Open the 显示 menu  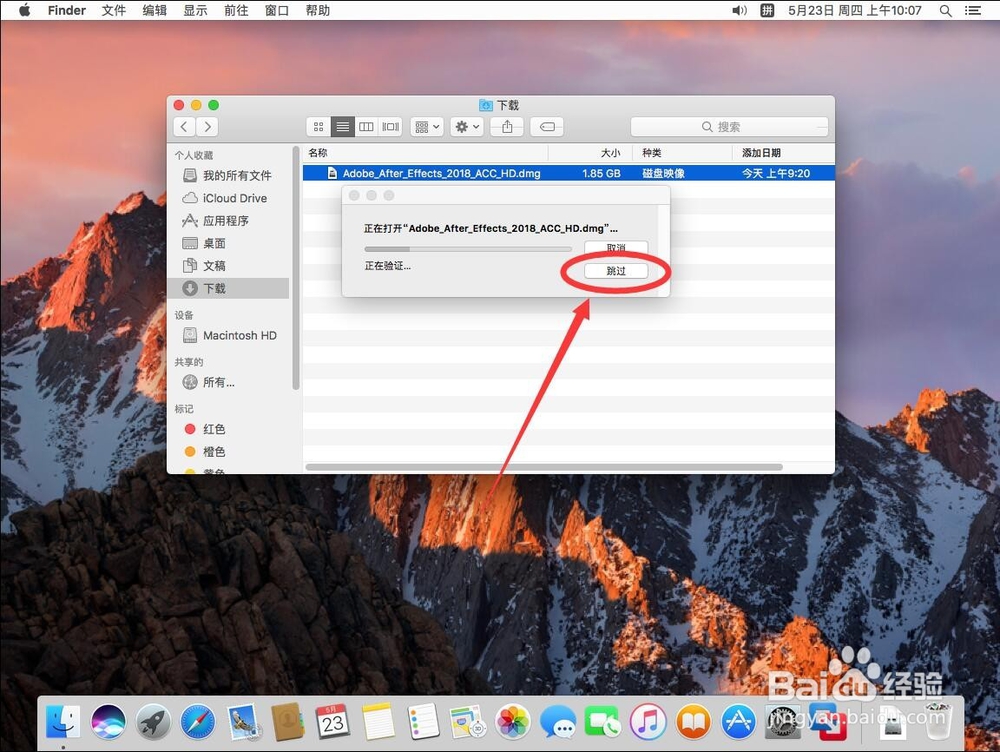[x=195, y=10]
